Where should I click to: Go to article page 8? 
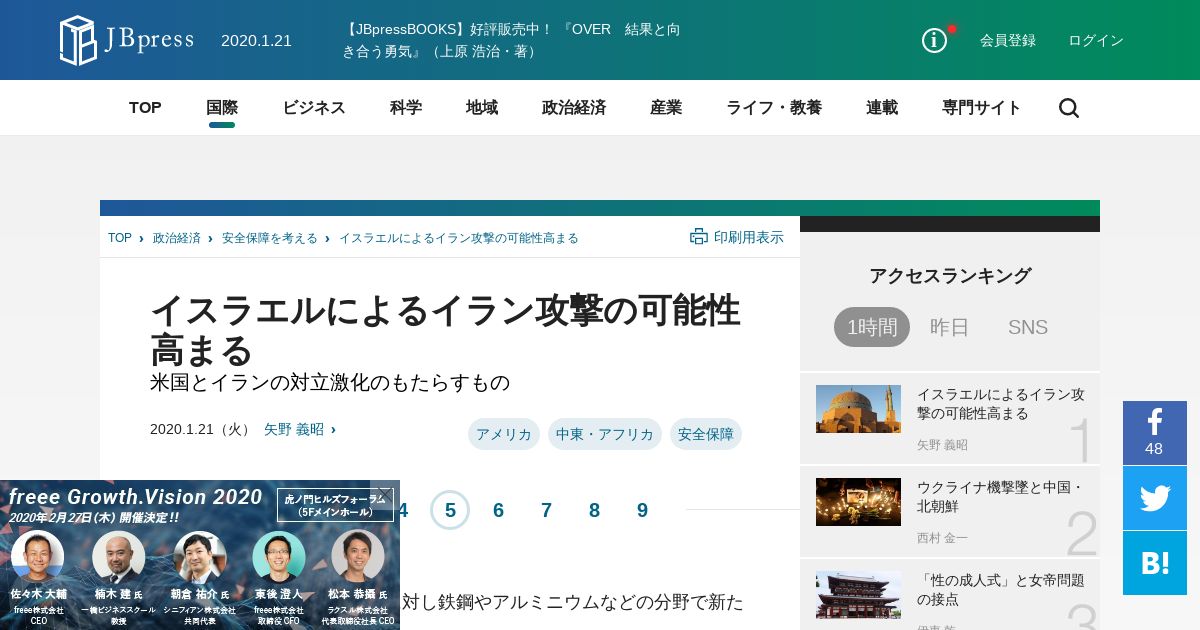pos(594,510)
